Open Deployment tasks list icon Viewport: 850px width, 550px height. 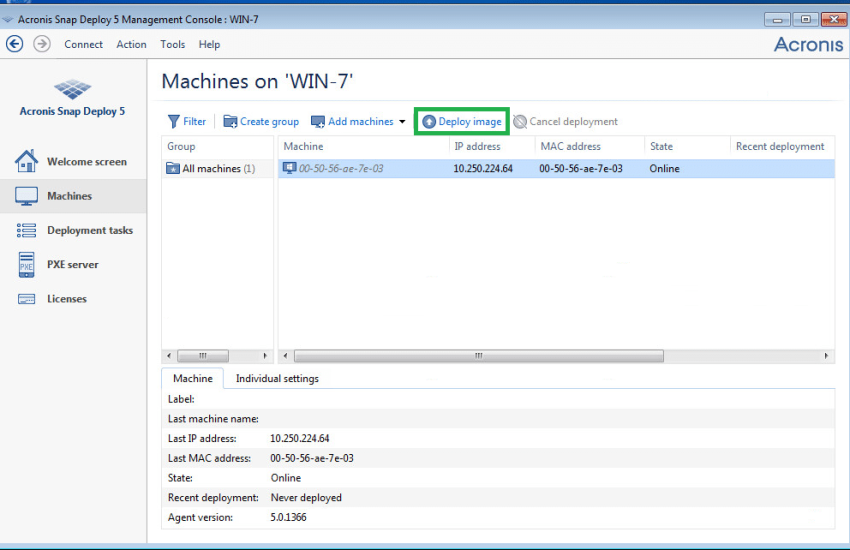click(x=26, y=230)
